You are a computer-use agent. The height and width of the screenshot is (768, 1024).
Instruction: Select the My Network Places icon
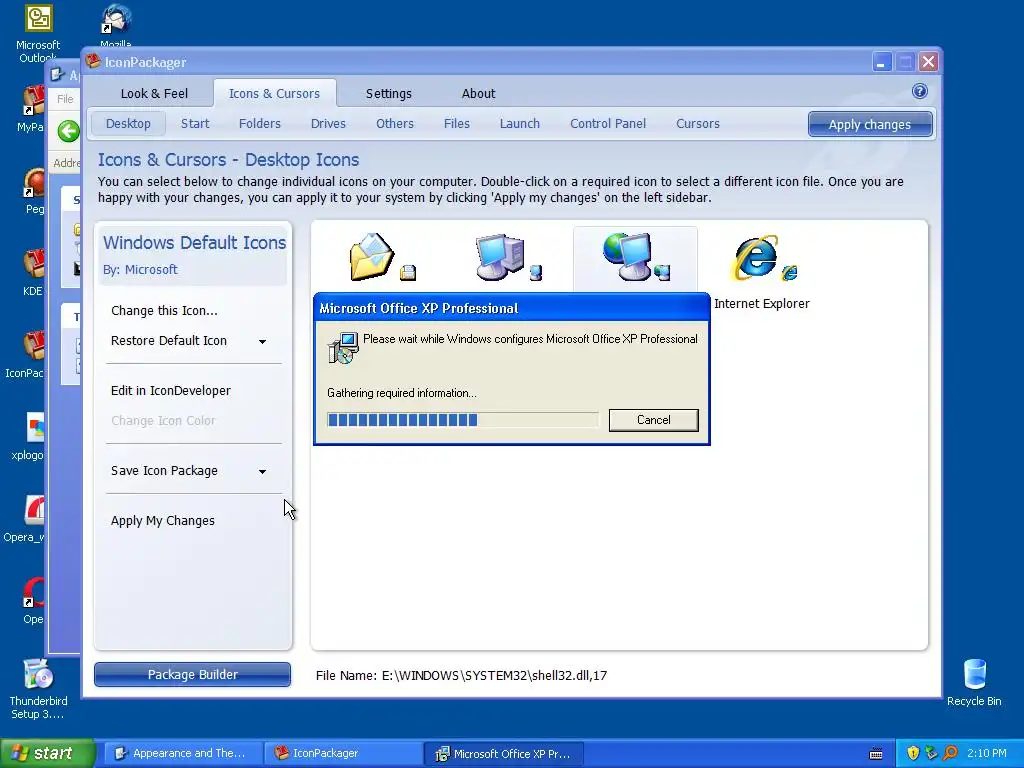[x=628, y=257]
